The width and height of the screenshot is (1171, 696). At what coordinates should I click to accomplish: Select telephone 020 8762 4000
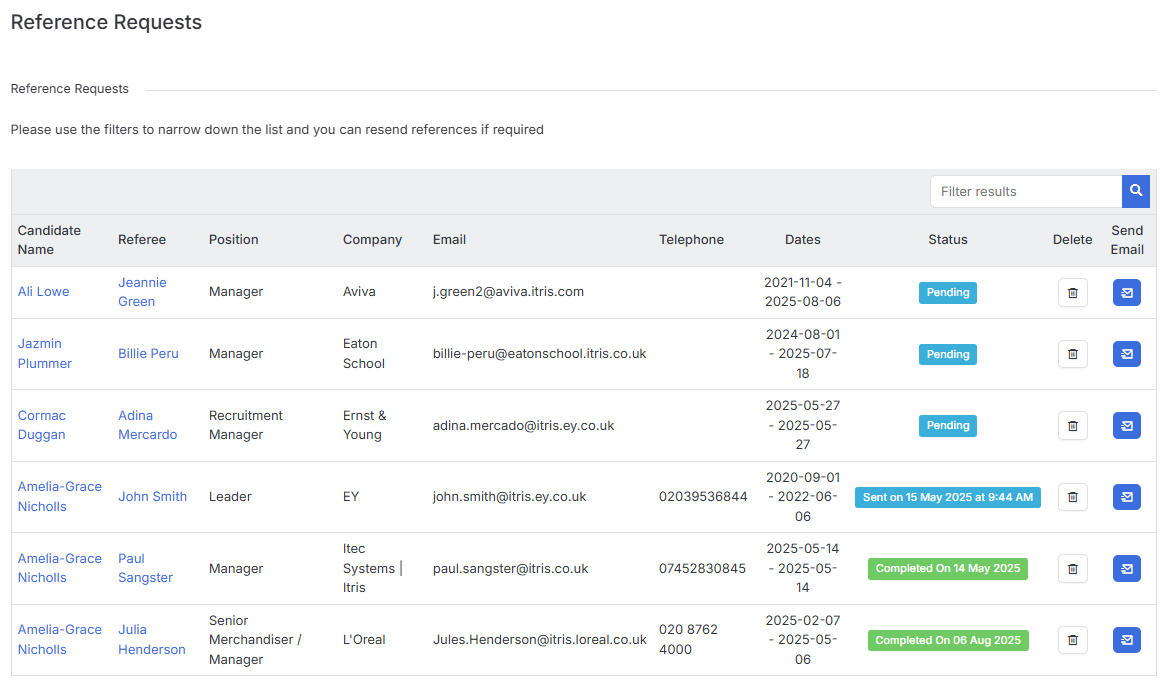click(688, 639)
